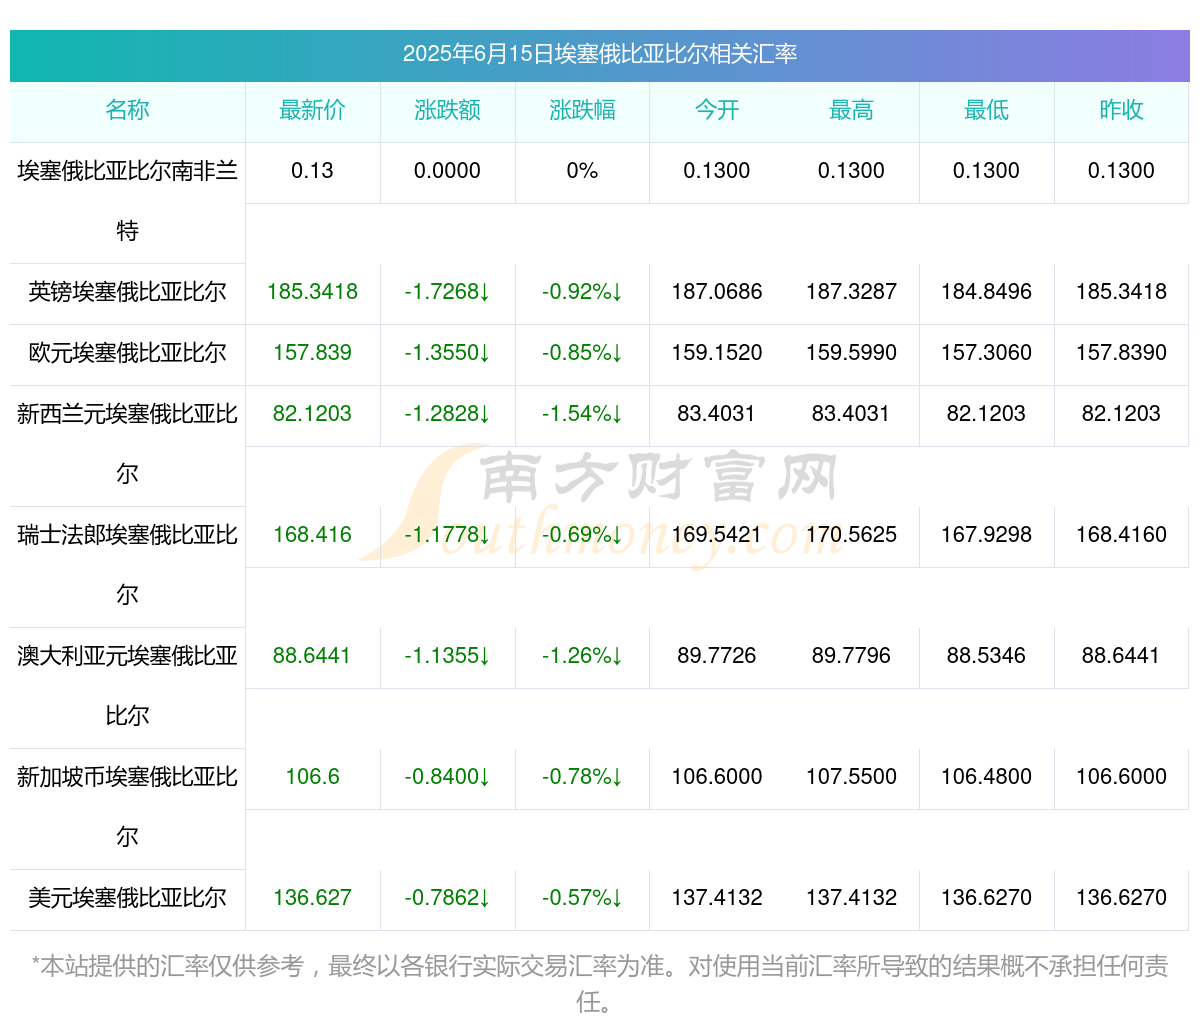This screenshot has height=1033, width=1200.
Task: Click opening value 187.0686
Action: coord(717,292)
